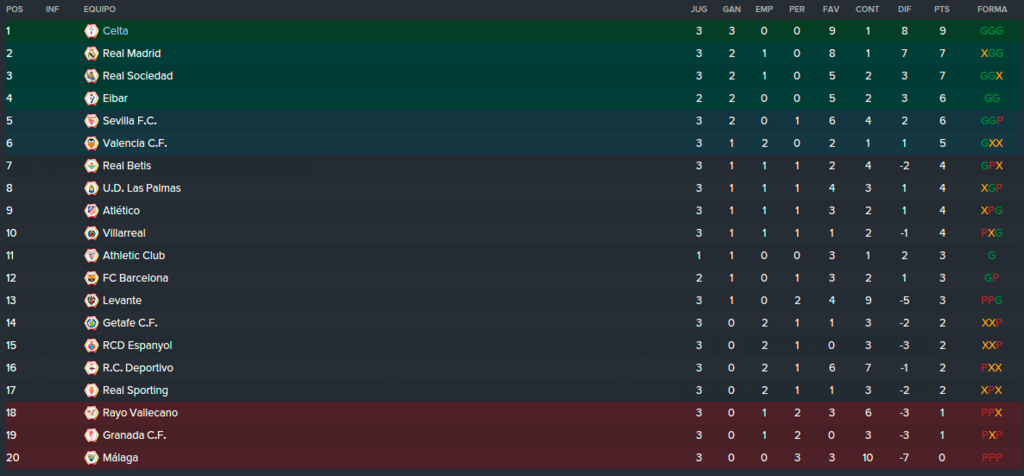The height and width of the screenshot is (476, 1024).
Task: Click the Getafe C.F. crest icon
Action: tap(91, 323)
